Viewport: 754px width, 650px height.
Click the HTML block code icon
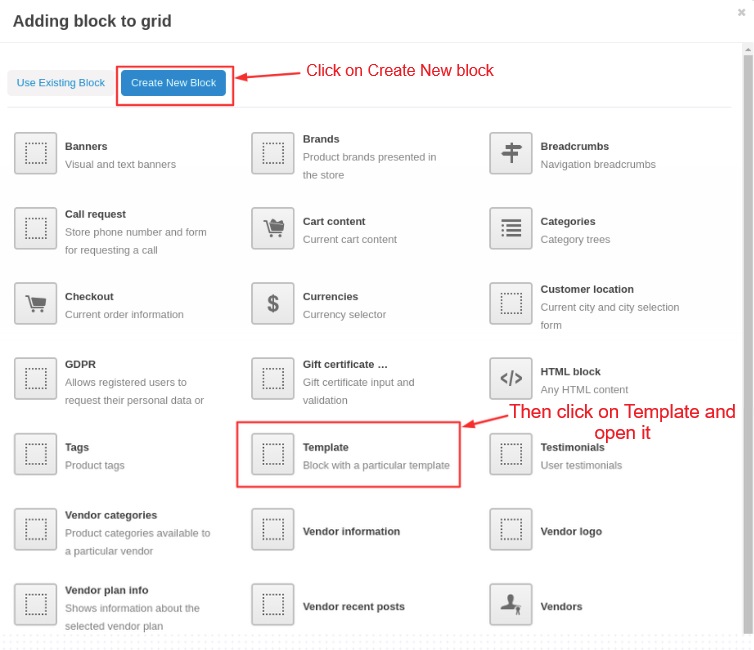(511, 378)
